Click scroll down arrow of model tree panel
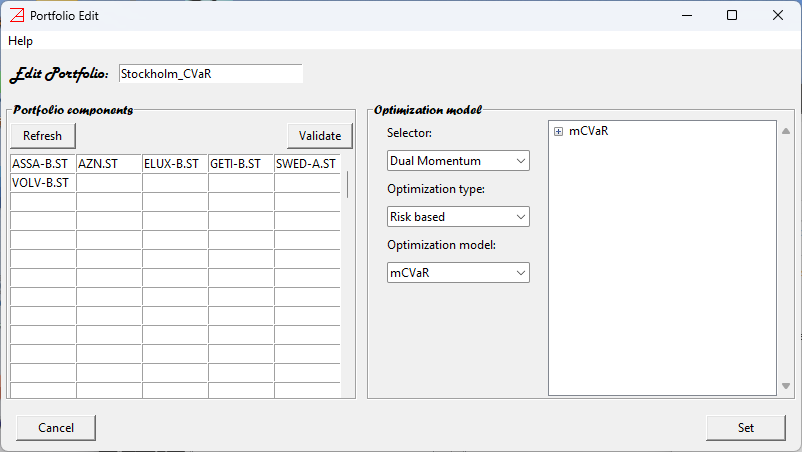The image size is (802, 452). pyautogui.click(x=786, y=386)
